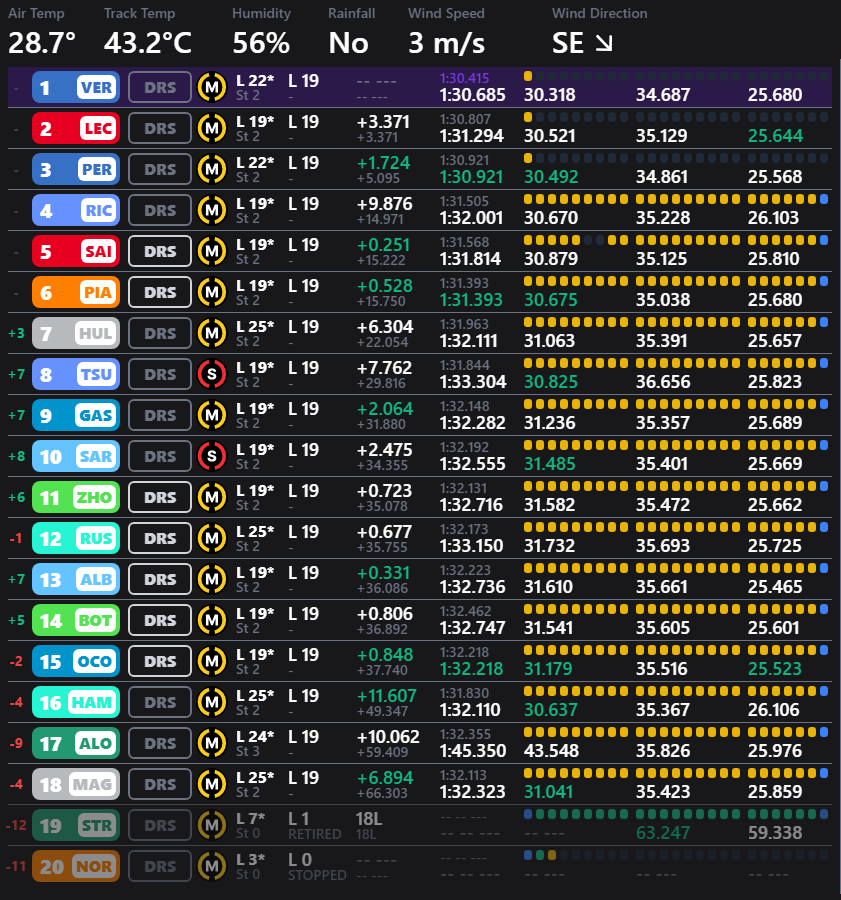Click the medium tyre icon in PIA's row
Screen dimensions: 841x900
click(x=212, y=292)
